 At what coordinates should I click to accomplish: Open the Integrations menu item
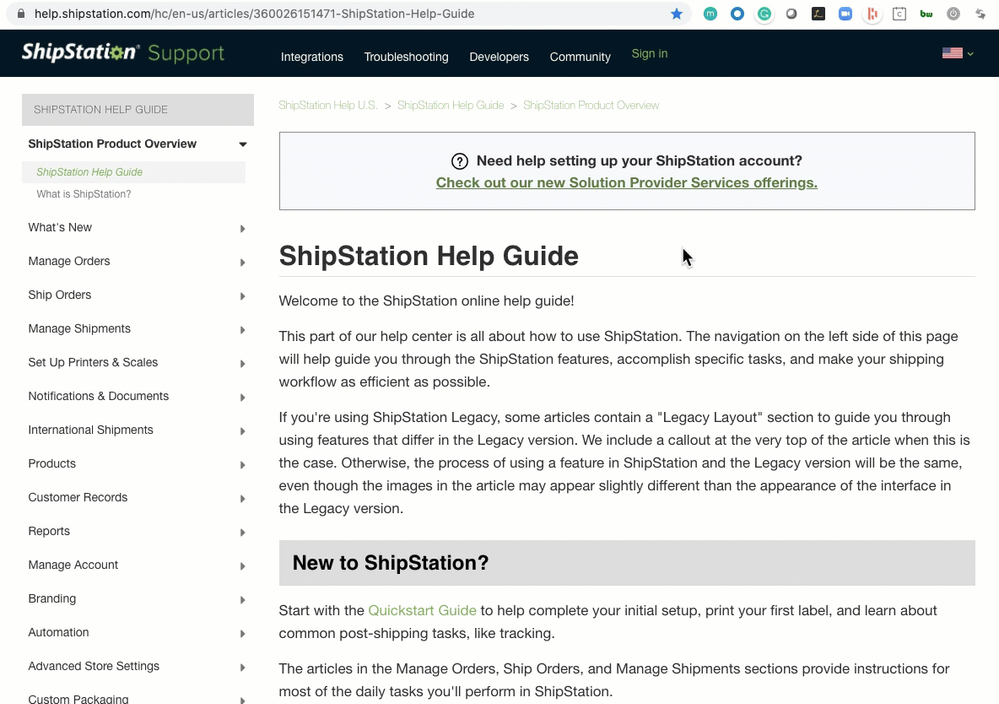point(312,57)
